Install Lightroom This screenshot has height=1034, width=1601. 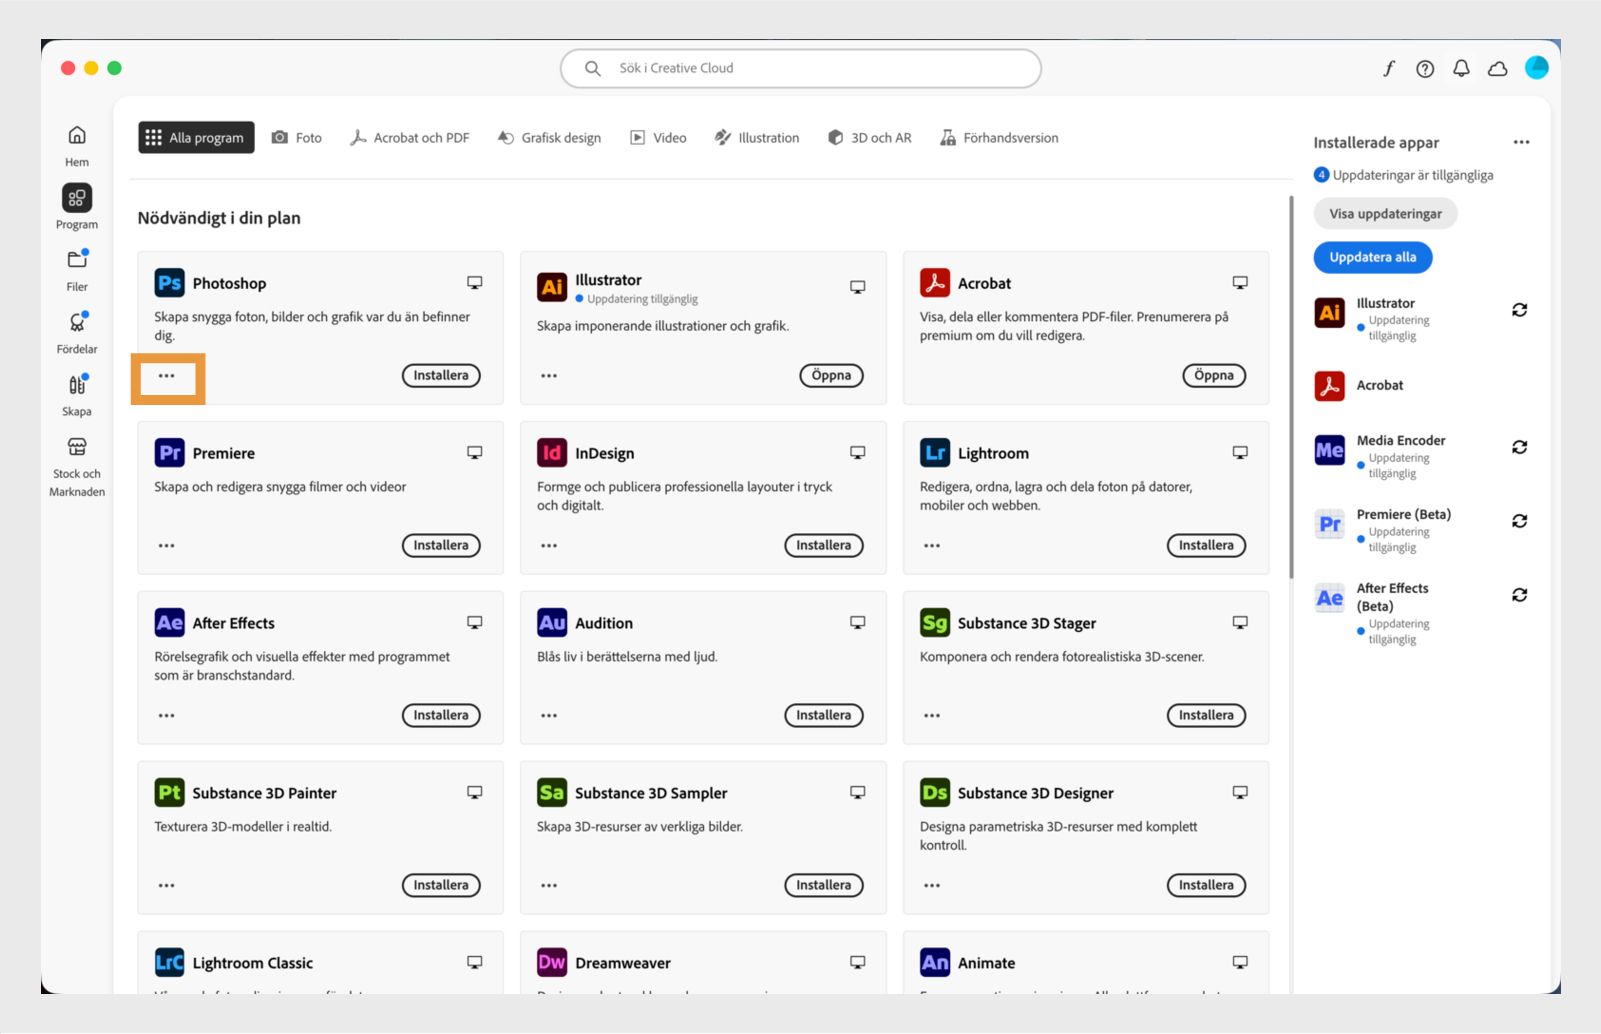tap(1206, 546)
